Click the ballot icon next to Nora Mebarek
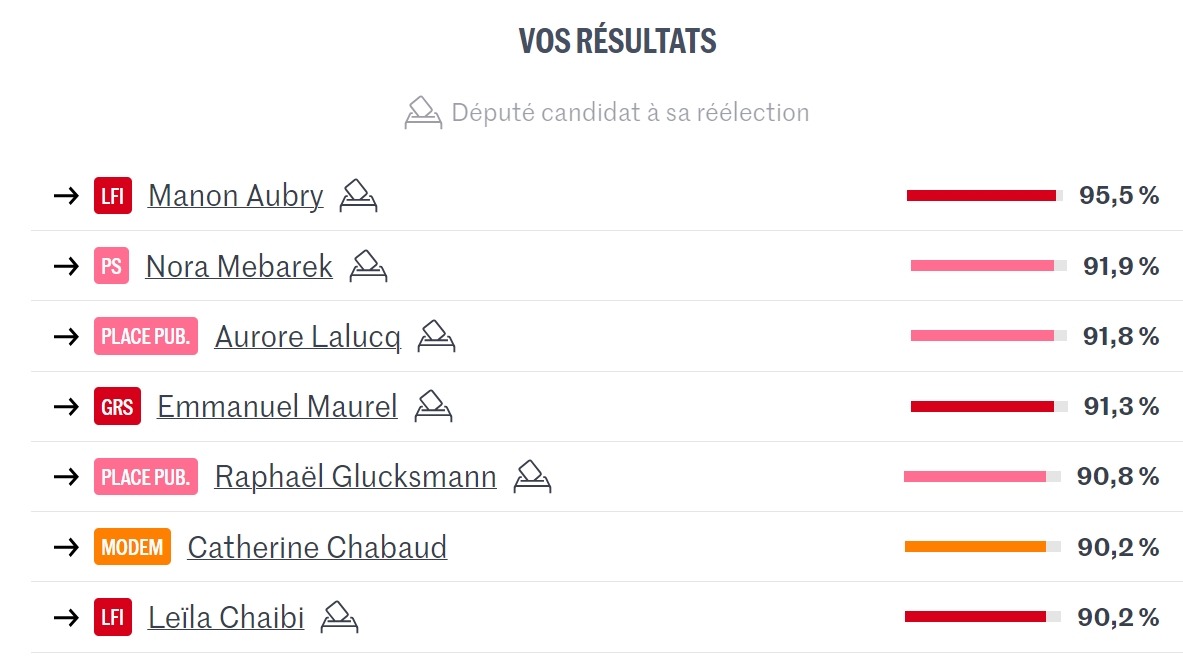Image resolution: width=1183 pixels, height=657 pixels. click(368, 266)
